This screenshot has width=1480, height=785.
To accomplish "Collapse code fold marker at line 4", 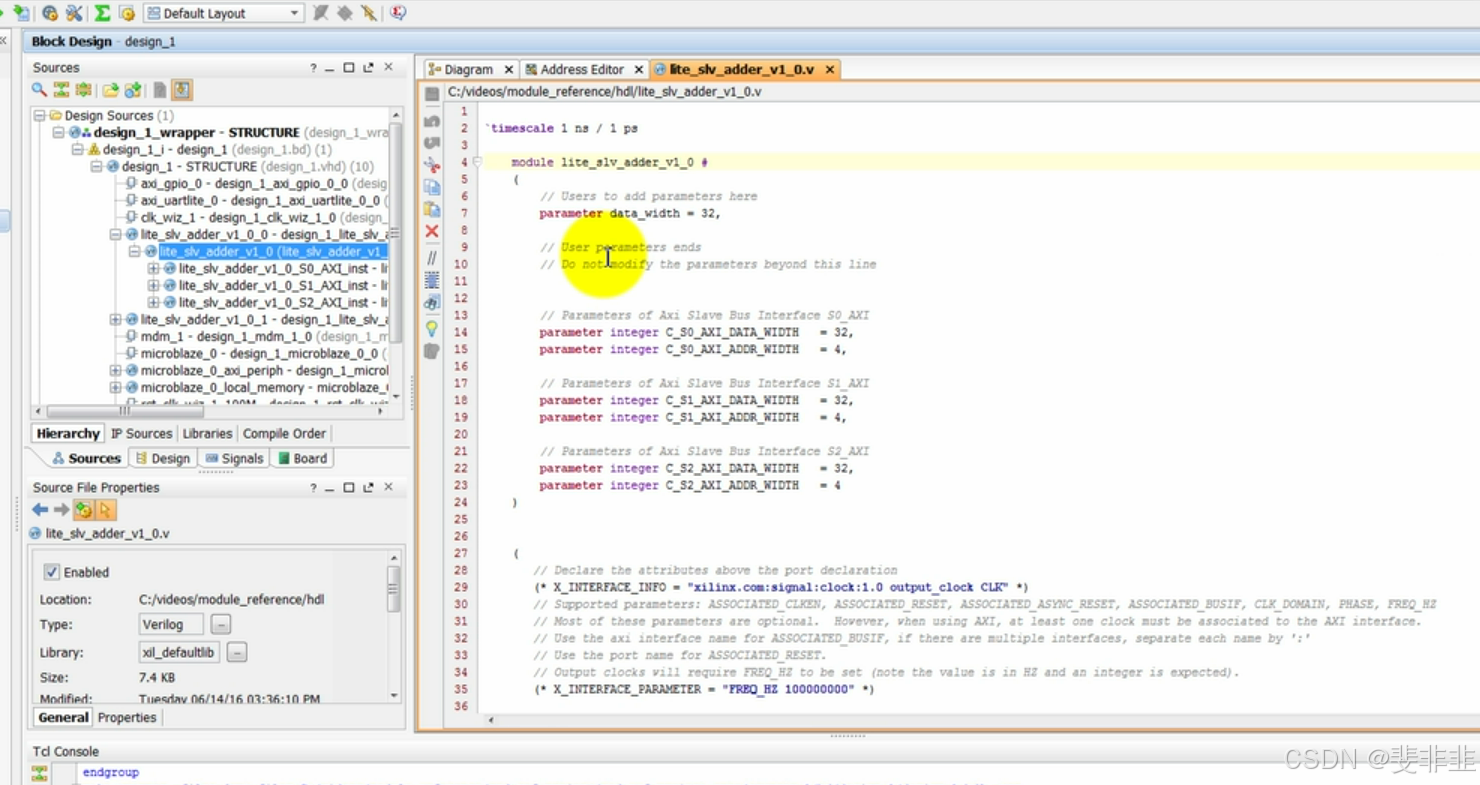I will tap(478, 162).
